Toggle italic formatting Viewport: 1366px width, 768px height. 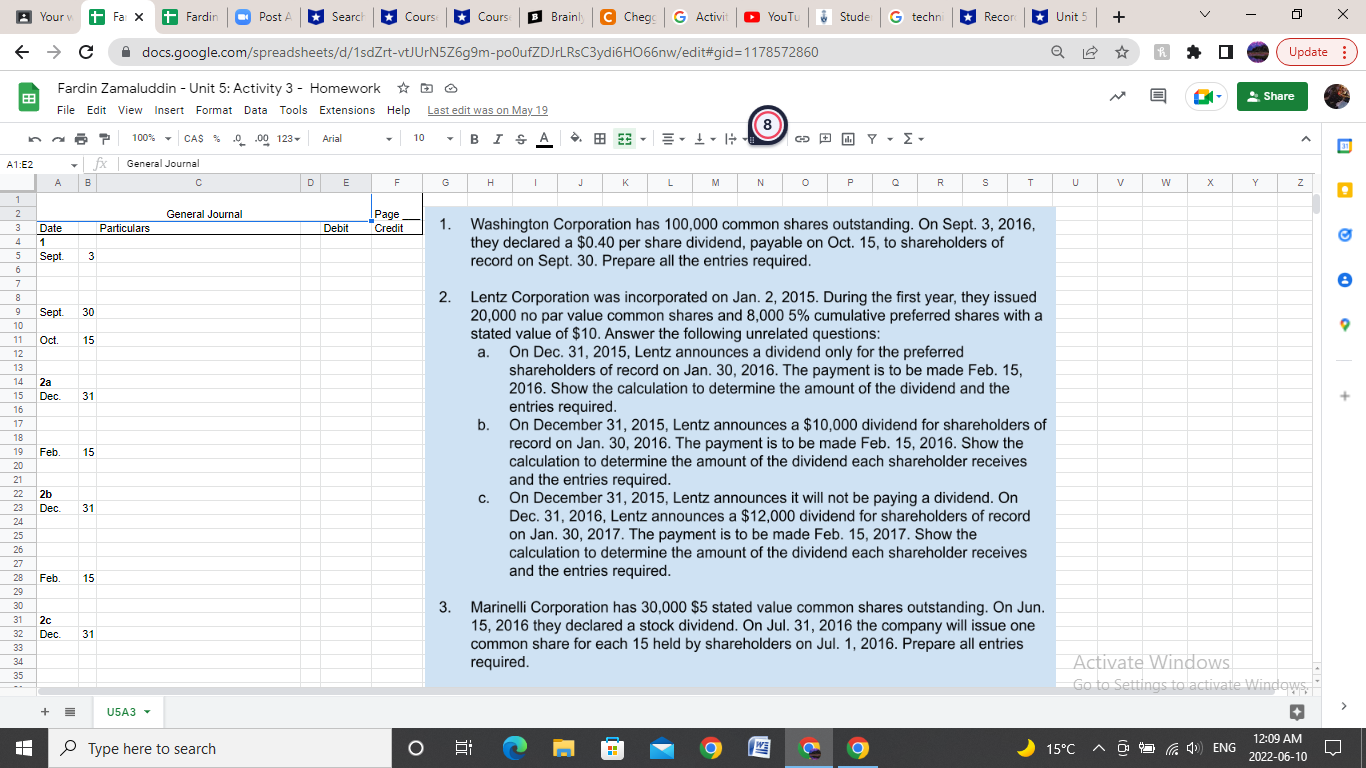coord(497,138)
